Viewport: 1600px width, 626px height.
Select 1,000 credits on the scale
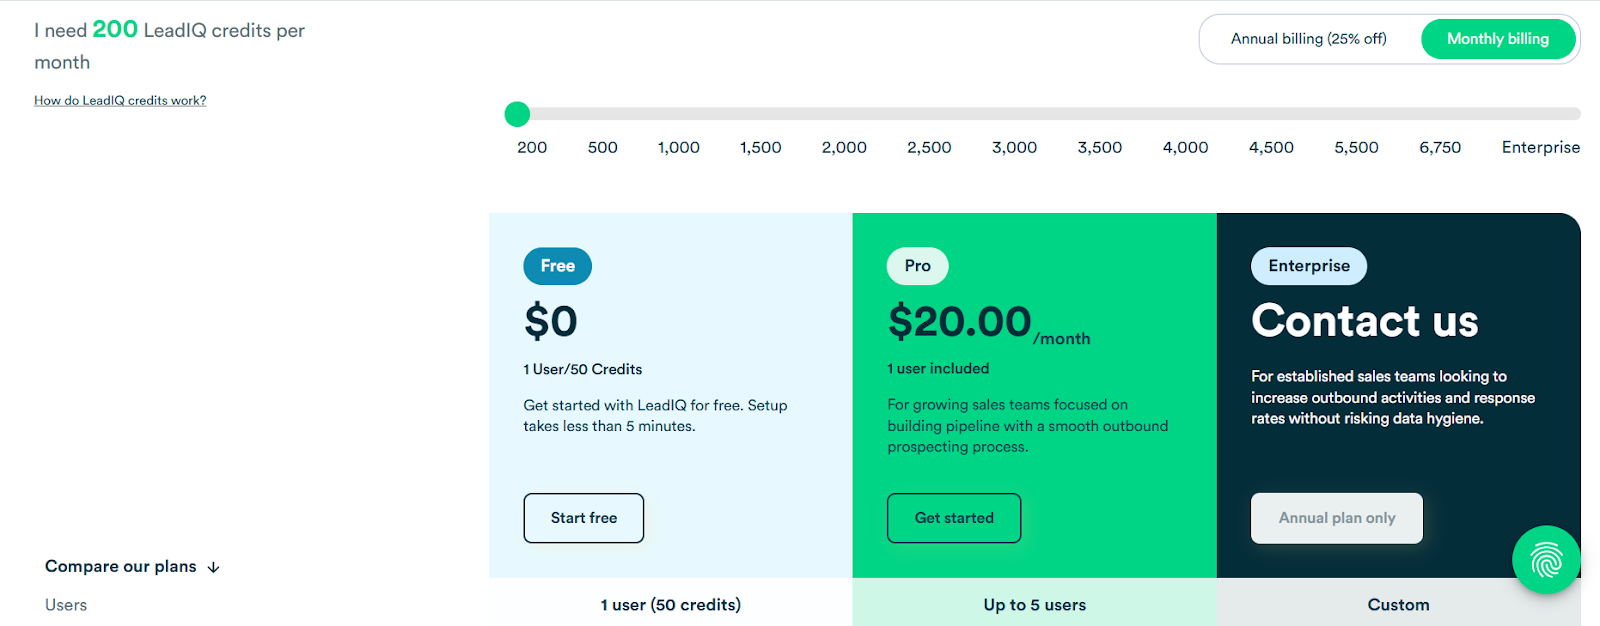(x=678, y=147)
